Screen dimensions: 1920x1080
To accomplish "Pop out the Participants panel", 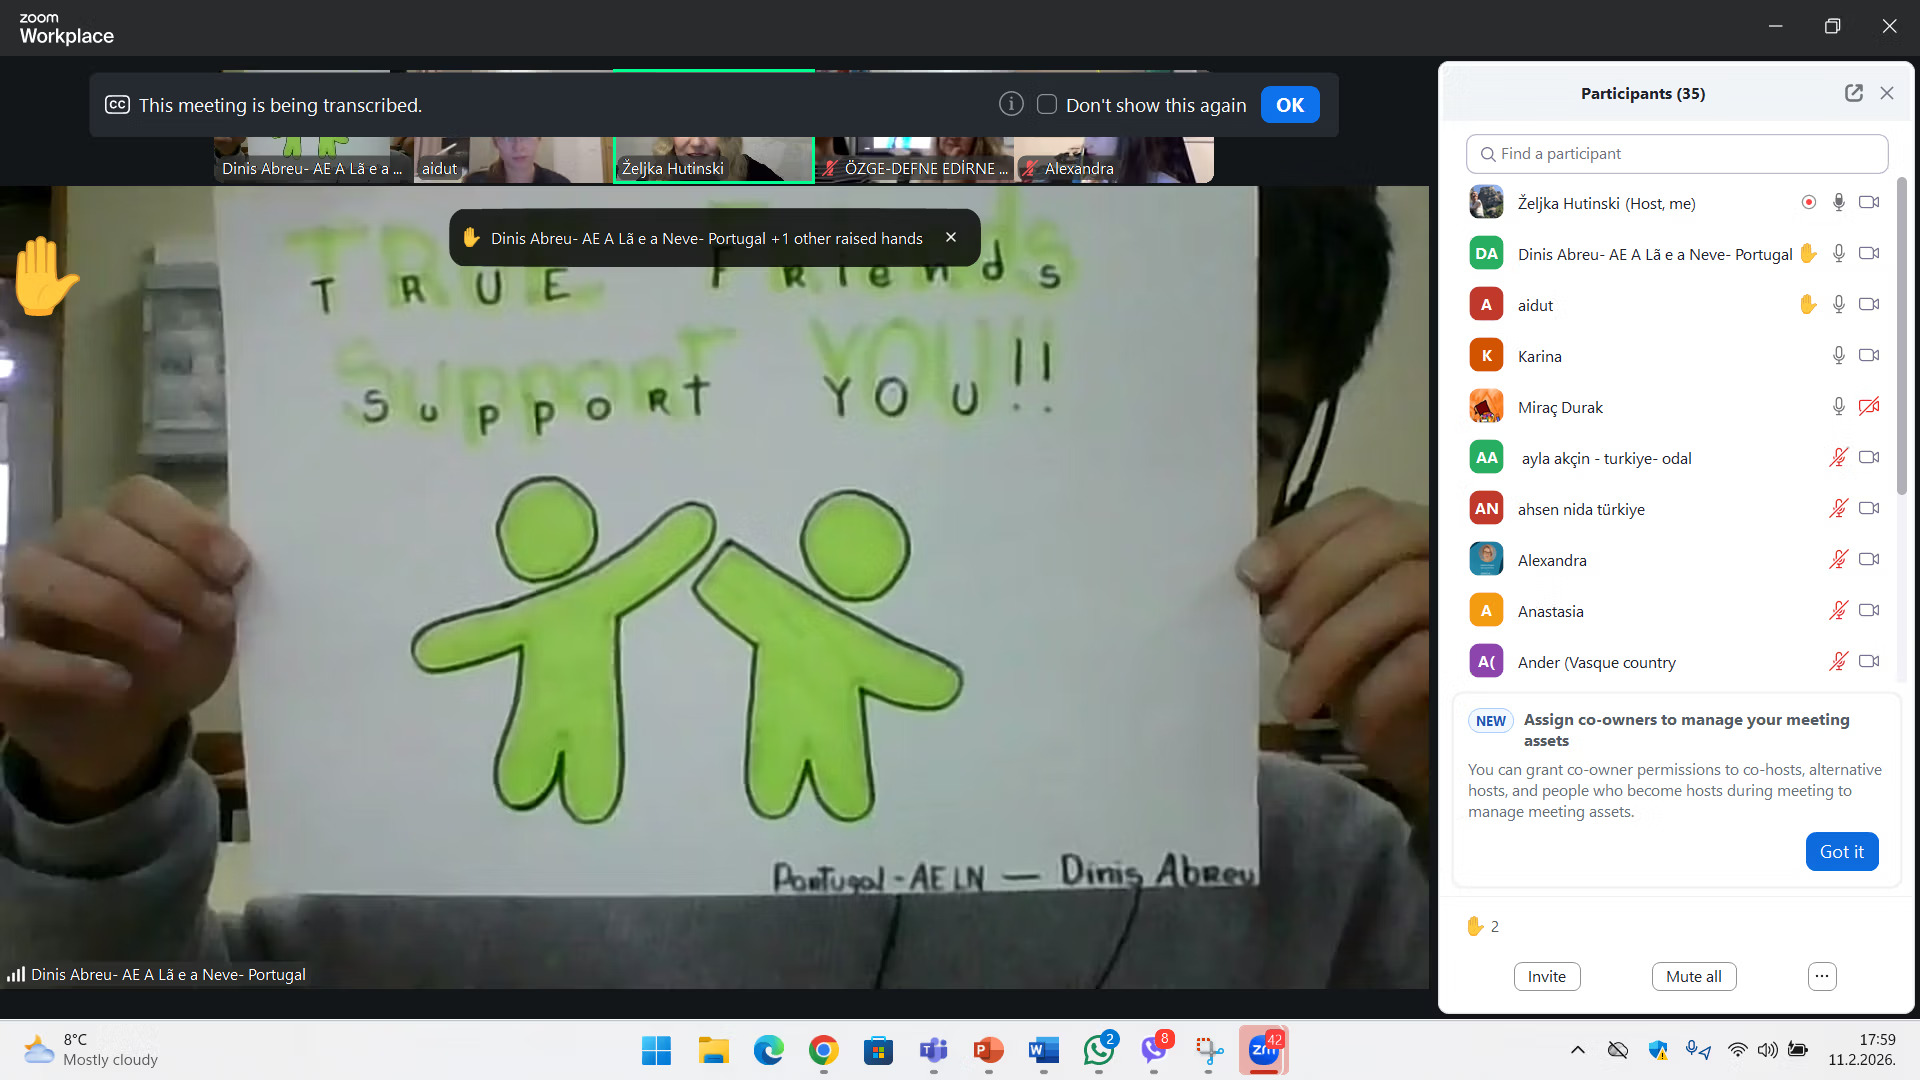I will tap(1853, 93).
